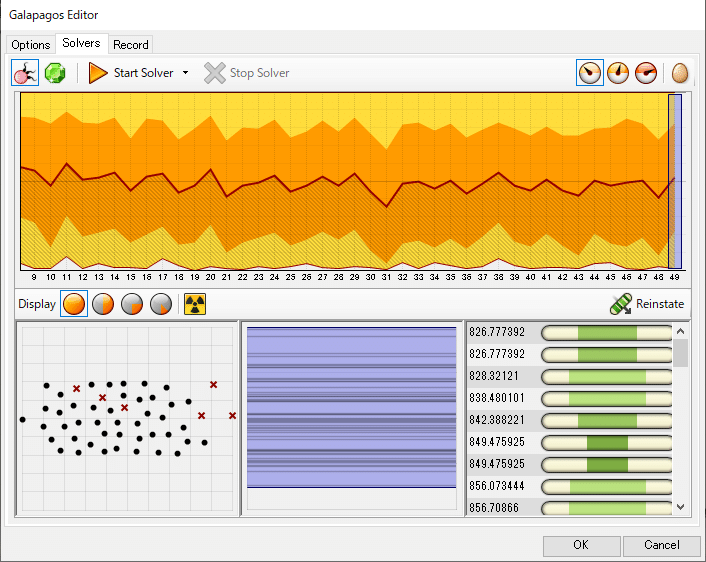This screenshot has width=706, height=562.
Task: Click the egg icon in the toolbar
Action: click(x=679, y=73)
